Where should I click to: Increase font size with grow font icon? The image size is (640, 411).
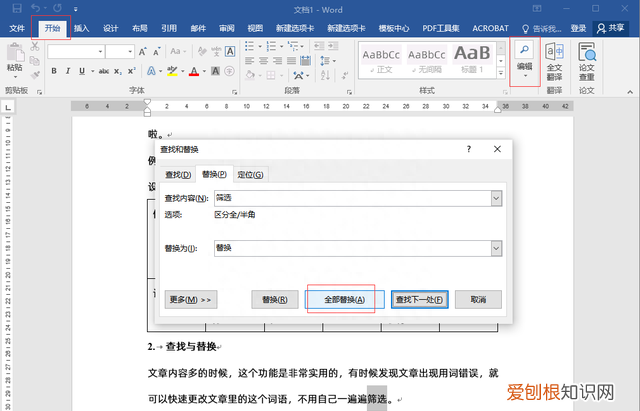pyautogui.click(x=142, y=51)
